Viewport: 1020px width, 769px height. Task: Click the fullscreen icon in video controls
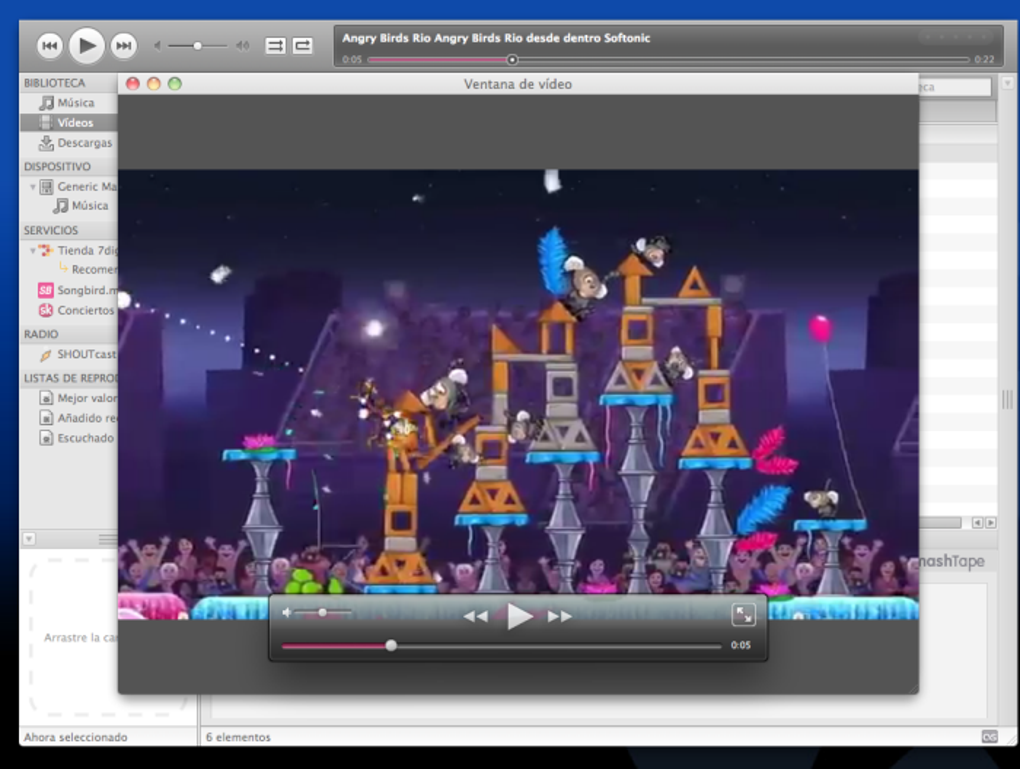[743, 615]
